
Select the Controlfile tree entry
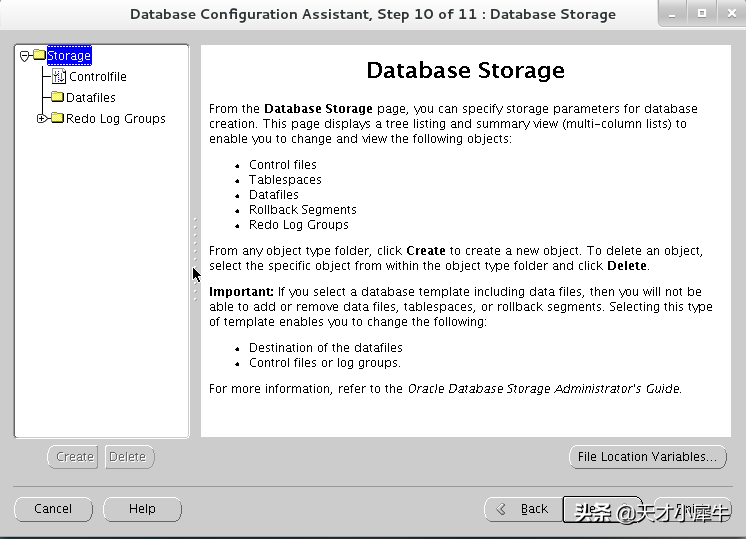pyautogui.click(x=98, y=77)
